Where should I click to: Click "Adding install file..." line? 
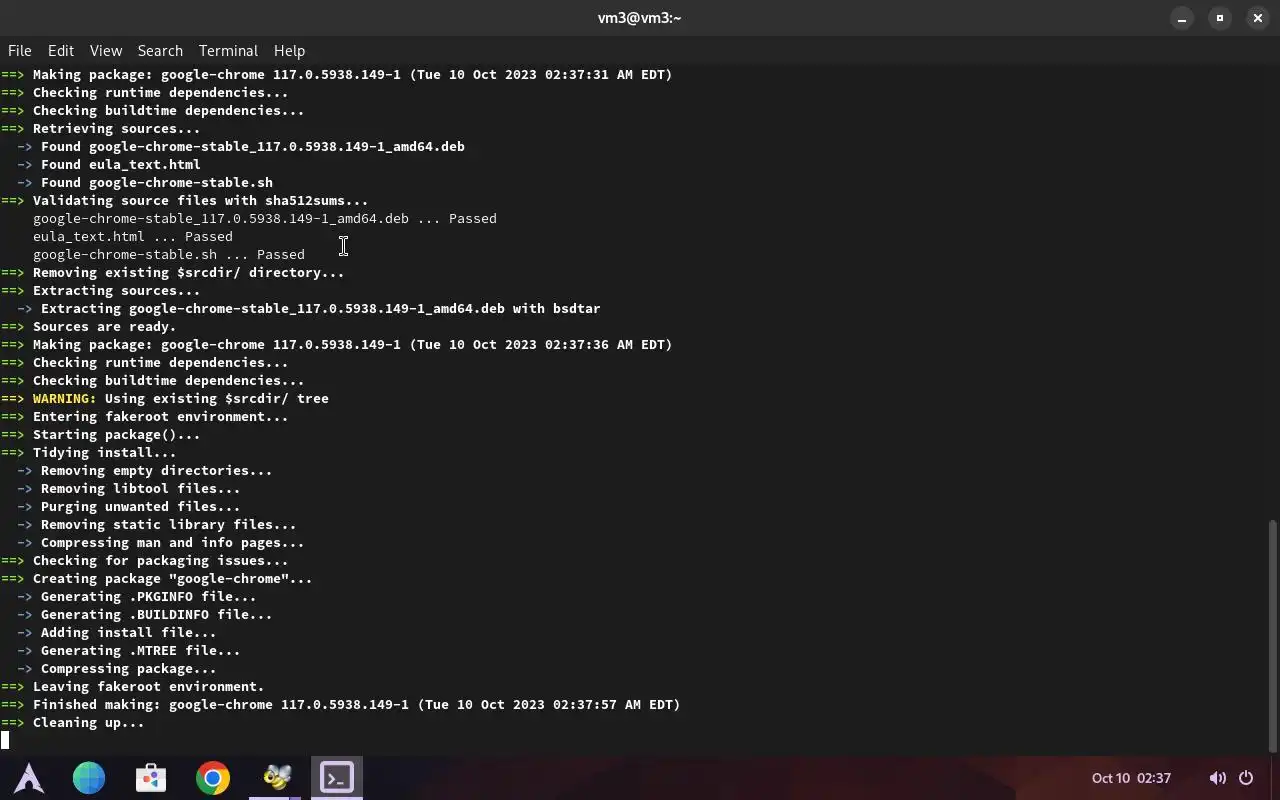coord(128,632)
